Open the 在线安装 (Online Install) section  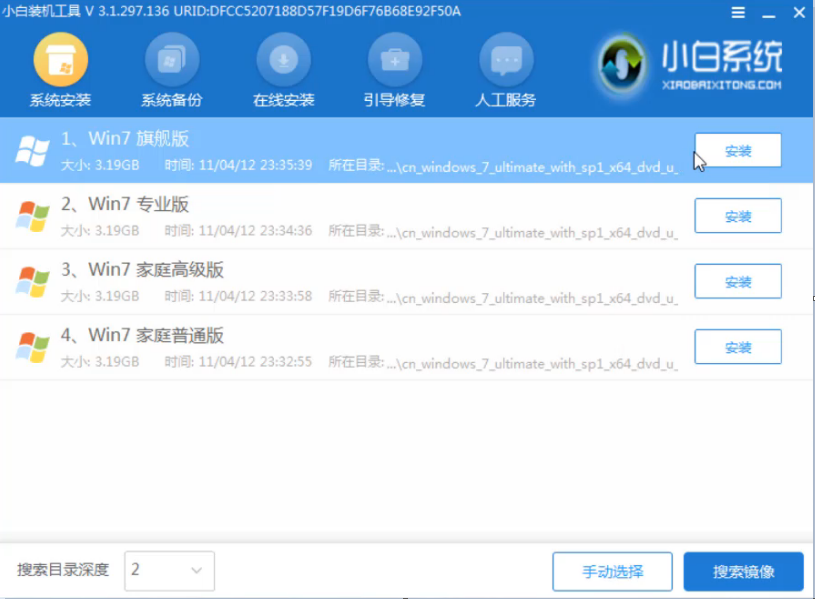(x=284, y=67)
